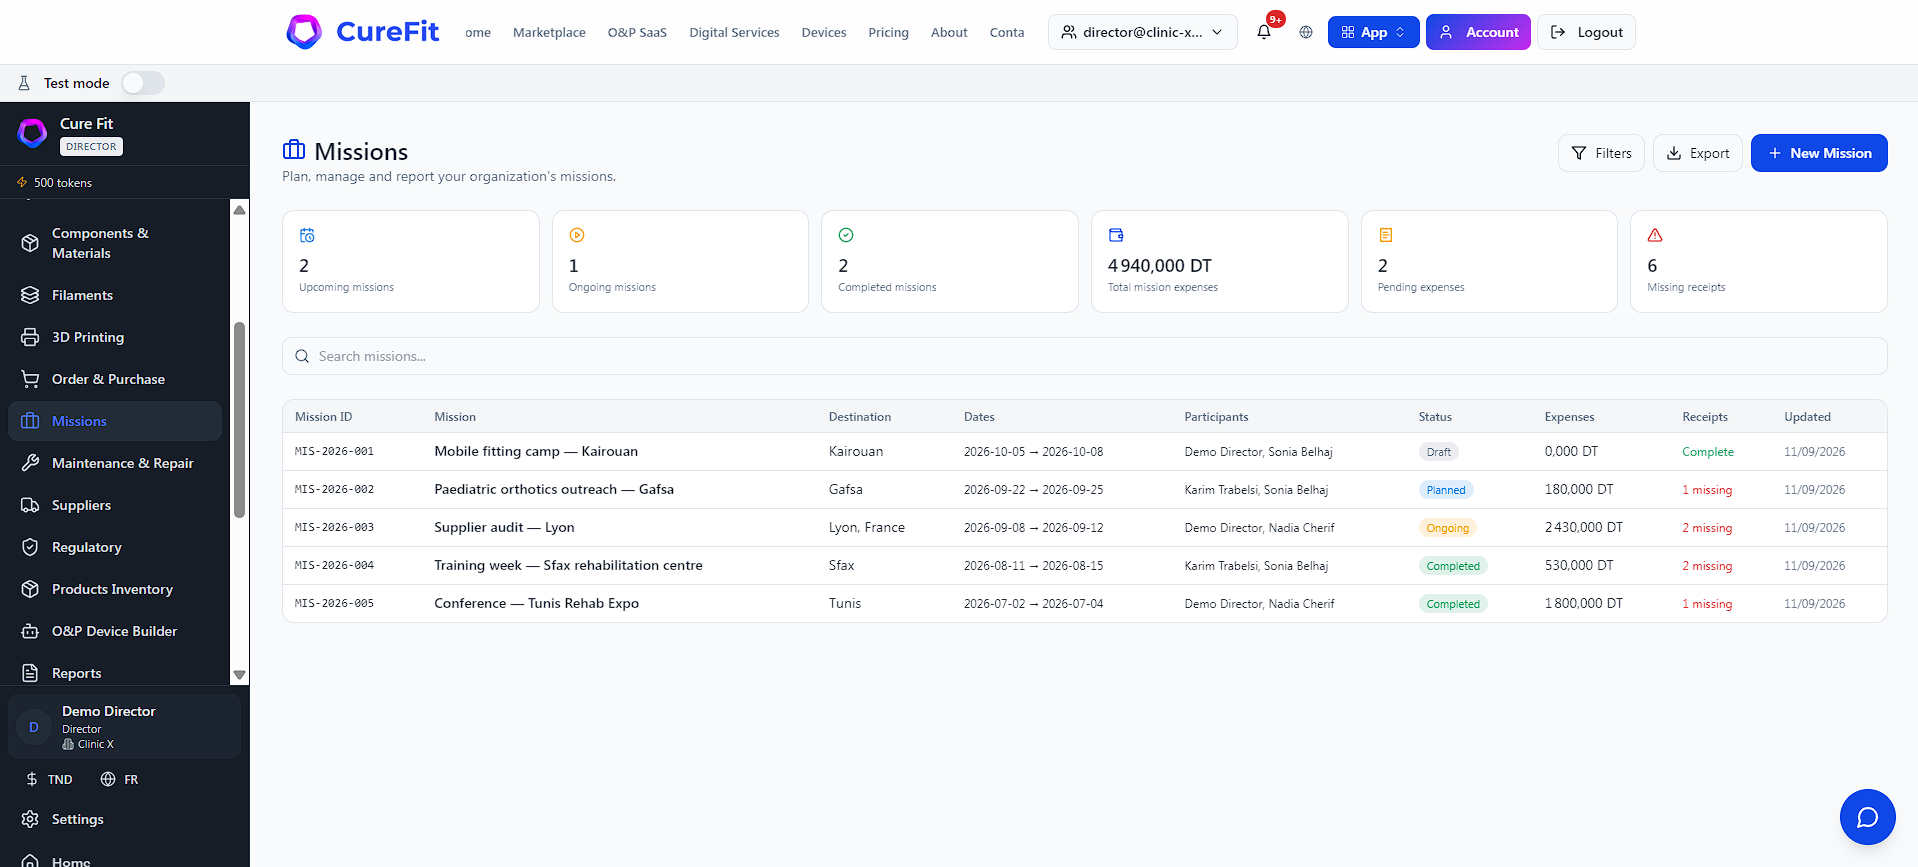Screen dimensions: 1918x867
Task: Click the Maintenance & Repair wrench icon
Action: (30, 463)
